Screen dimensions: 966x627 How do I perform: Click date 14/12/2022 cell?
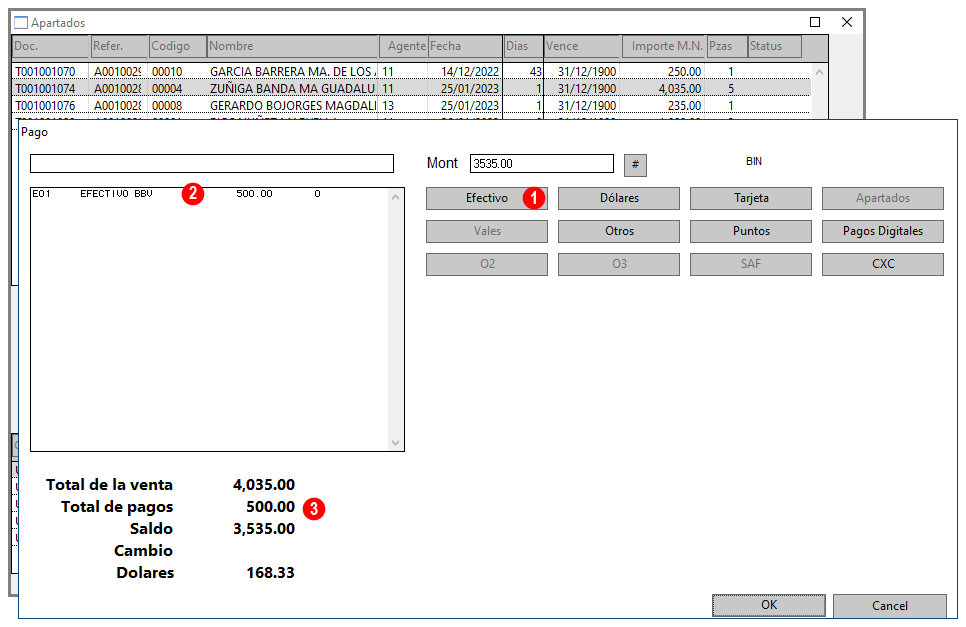click(x=469, y=71)
